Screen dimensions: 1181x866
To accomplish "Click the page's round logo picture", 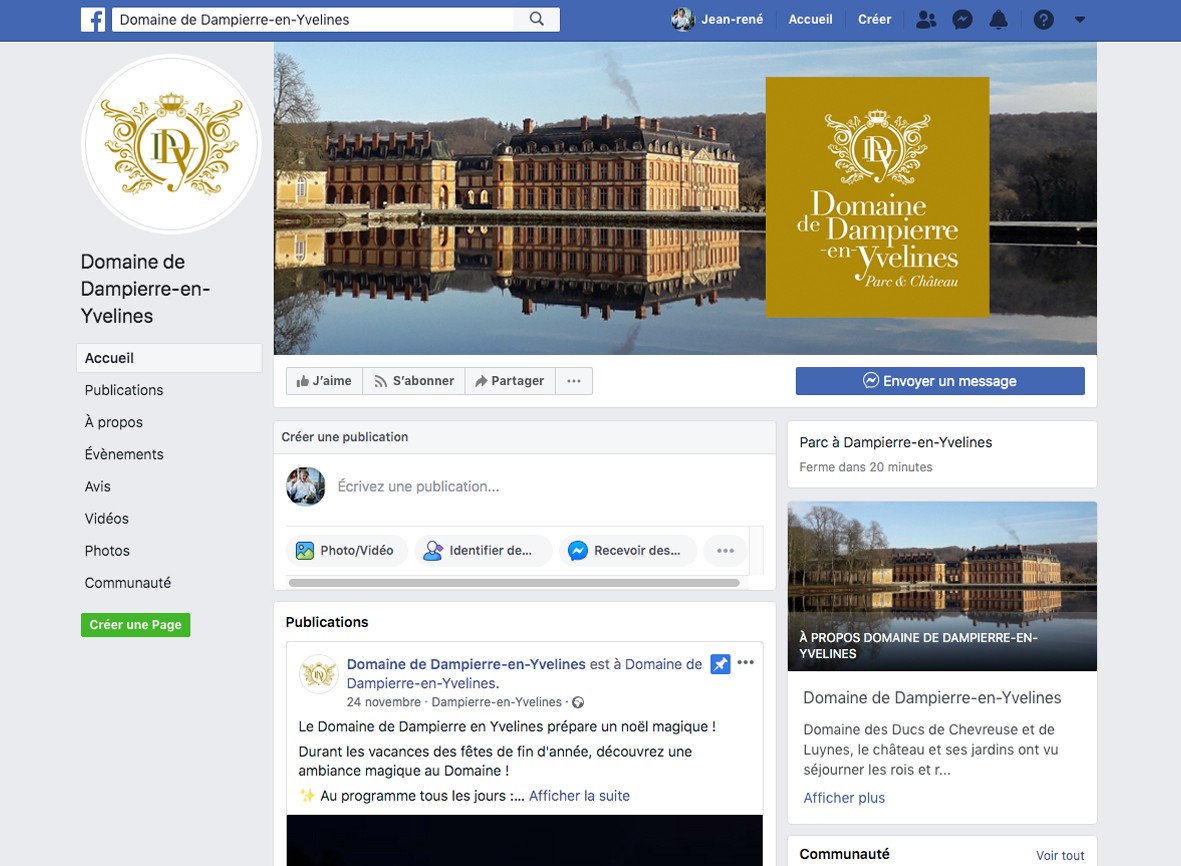I will coord(172,144).
